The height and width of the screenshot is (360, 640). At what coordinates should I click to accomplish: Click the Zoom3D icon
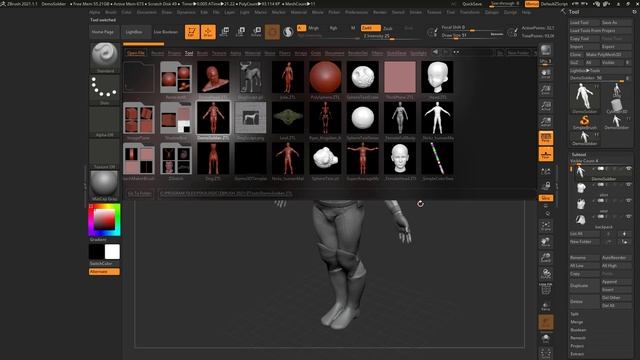(x=546, y=258)
